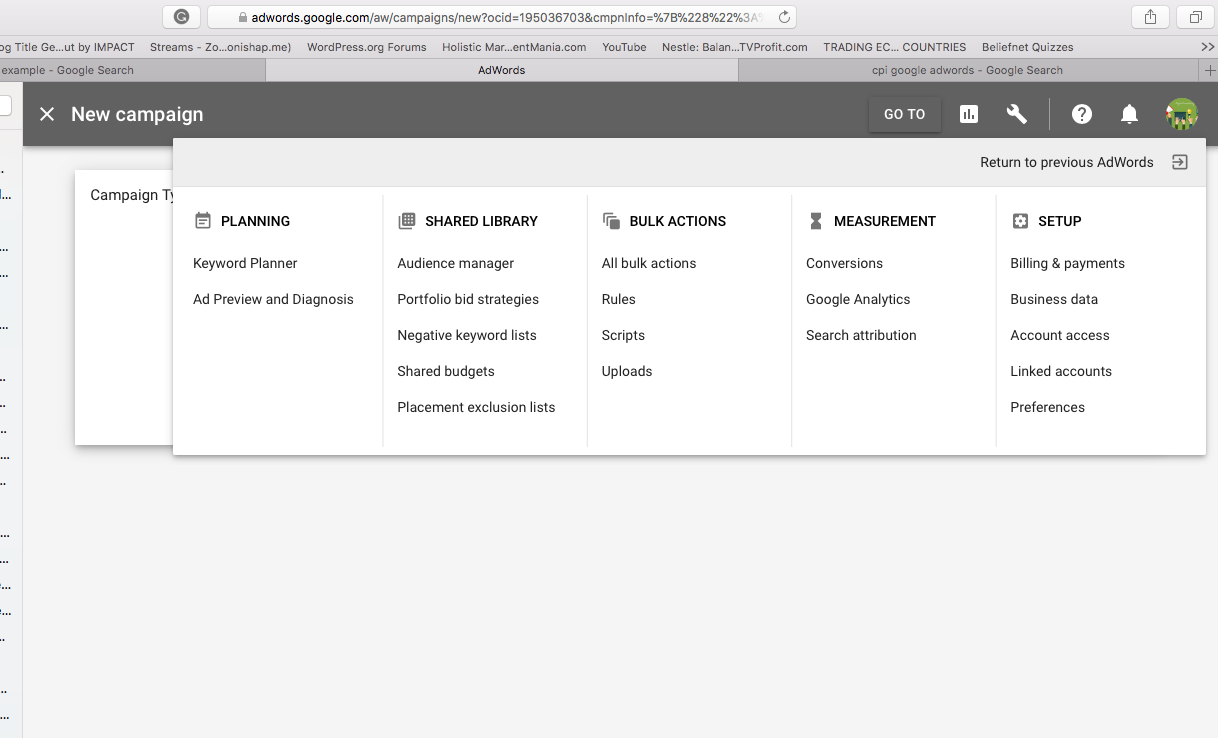Click the lock icon in address bar
Viewport: 1218px width, 738px height.
243,17
